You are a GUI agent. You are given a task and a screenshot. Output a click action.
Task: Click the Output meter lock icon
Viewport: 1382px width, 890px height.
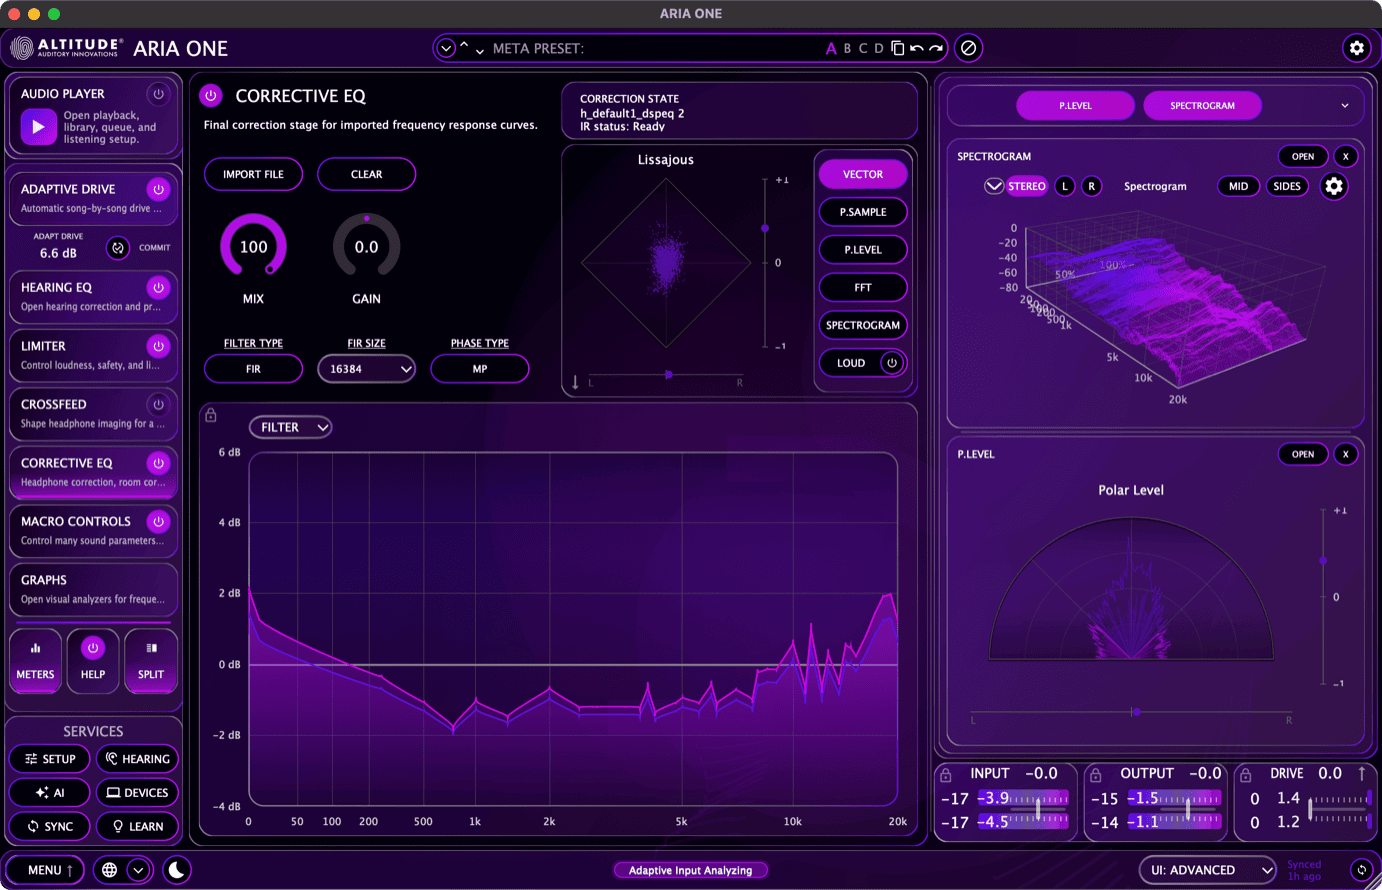coord(1095,775)
